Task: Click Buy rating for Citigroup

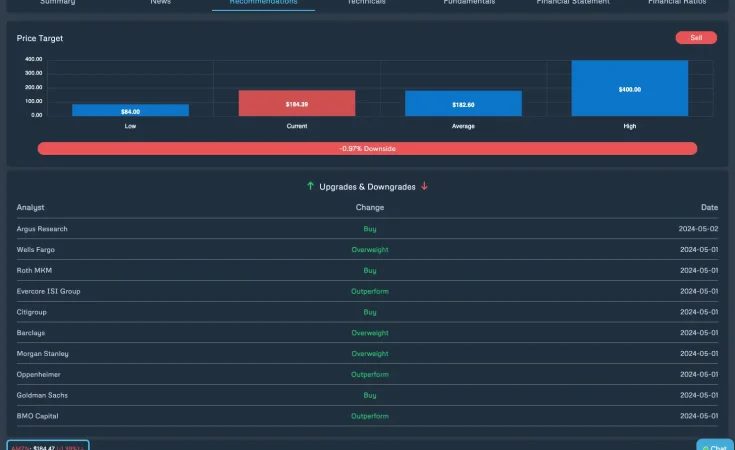Action: [370, 312]
